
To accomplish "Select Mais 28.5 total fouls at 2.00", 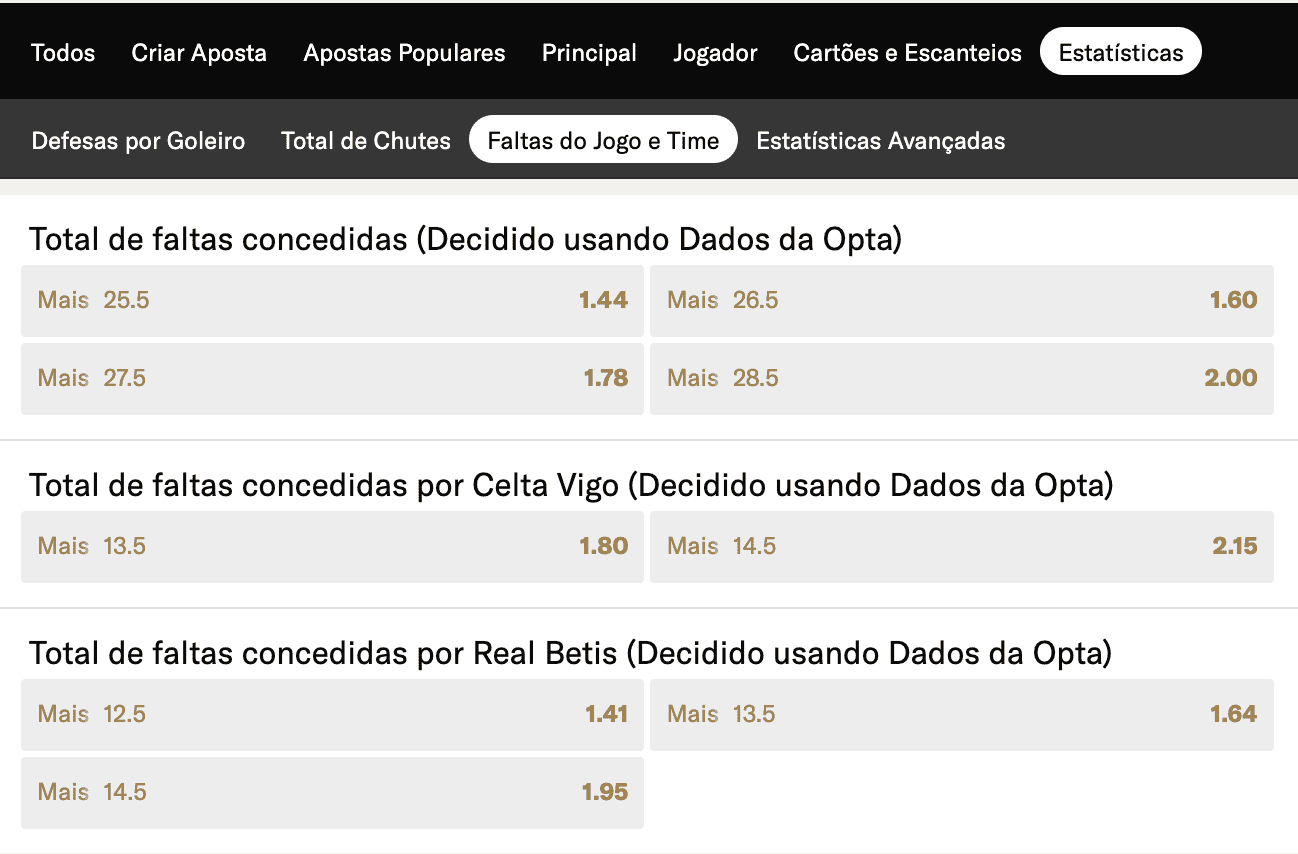I will [961, 378].
